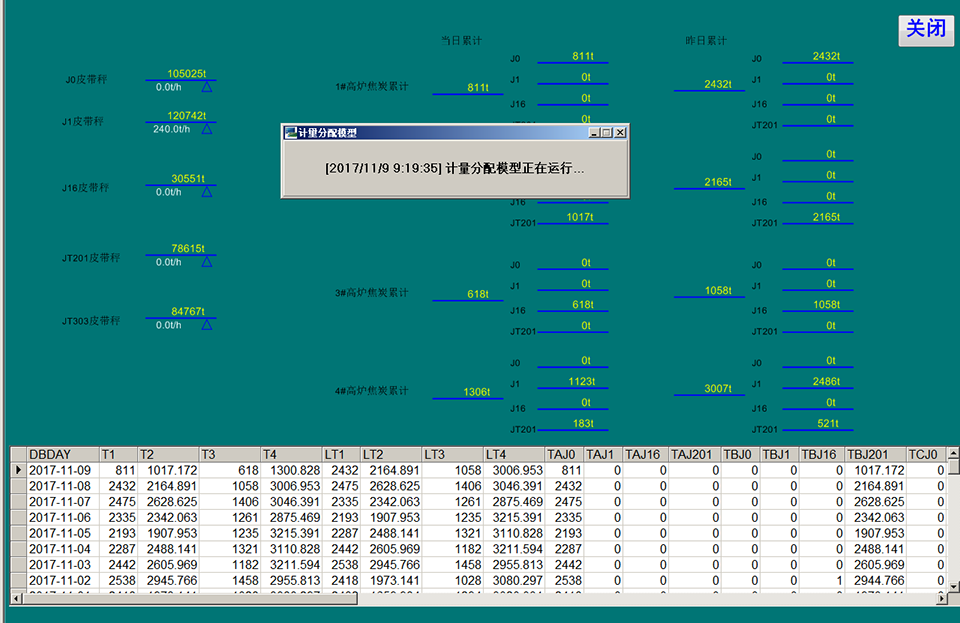The height and width of the screenshot is (623, 960).
Task: Click the J1皮带秤 scale triangle icon
Action: 207,129
